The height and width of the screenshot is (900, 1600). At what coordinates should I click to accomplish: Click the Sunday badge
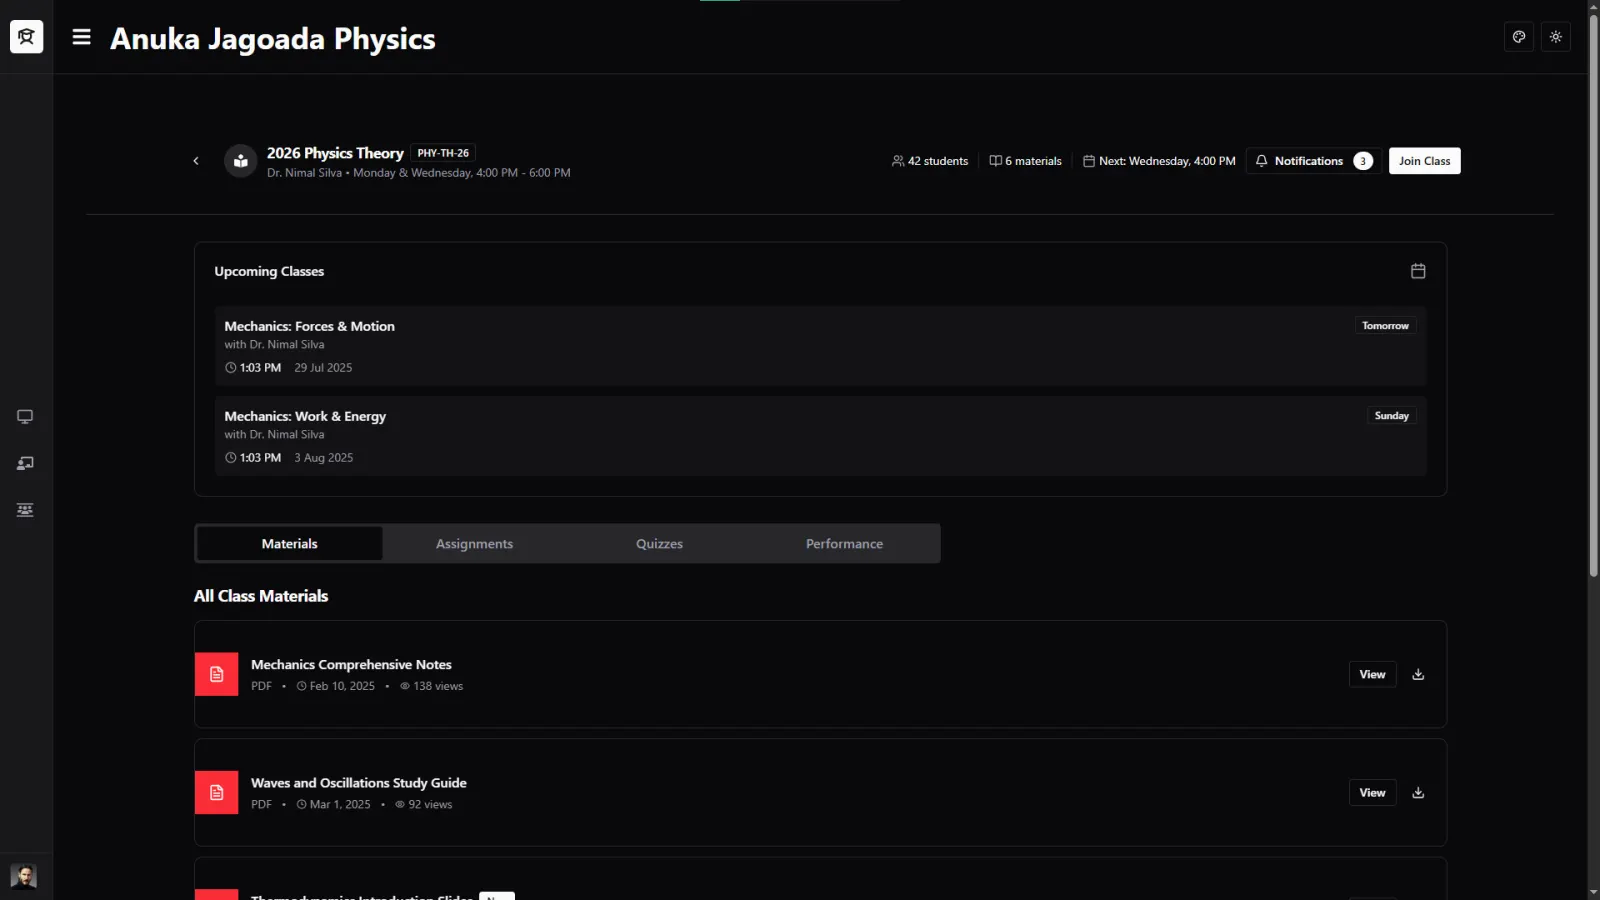click(1391, 416)
